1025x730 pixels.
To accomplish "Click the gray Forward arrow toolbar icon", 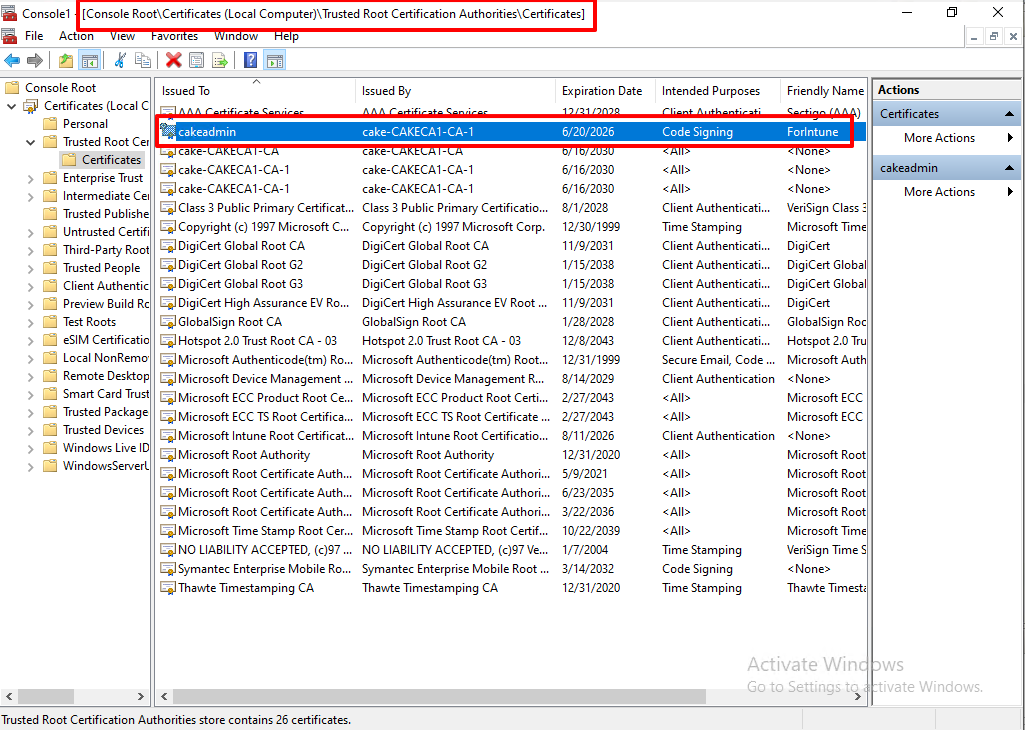I will pos(35,61).
